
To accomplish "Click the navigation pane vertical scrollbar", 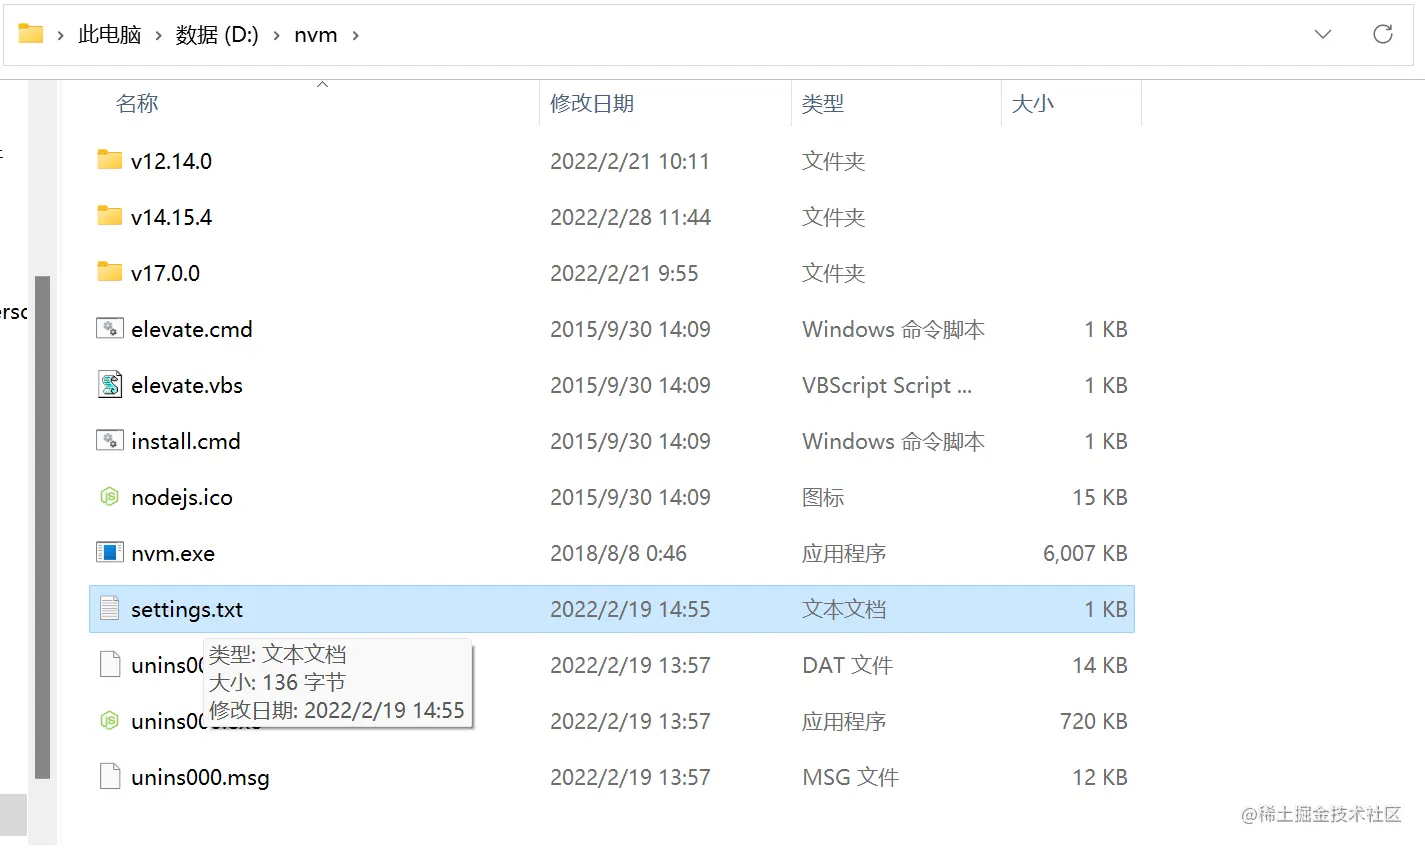I will click(x=42, y=526).
